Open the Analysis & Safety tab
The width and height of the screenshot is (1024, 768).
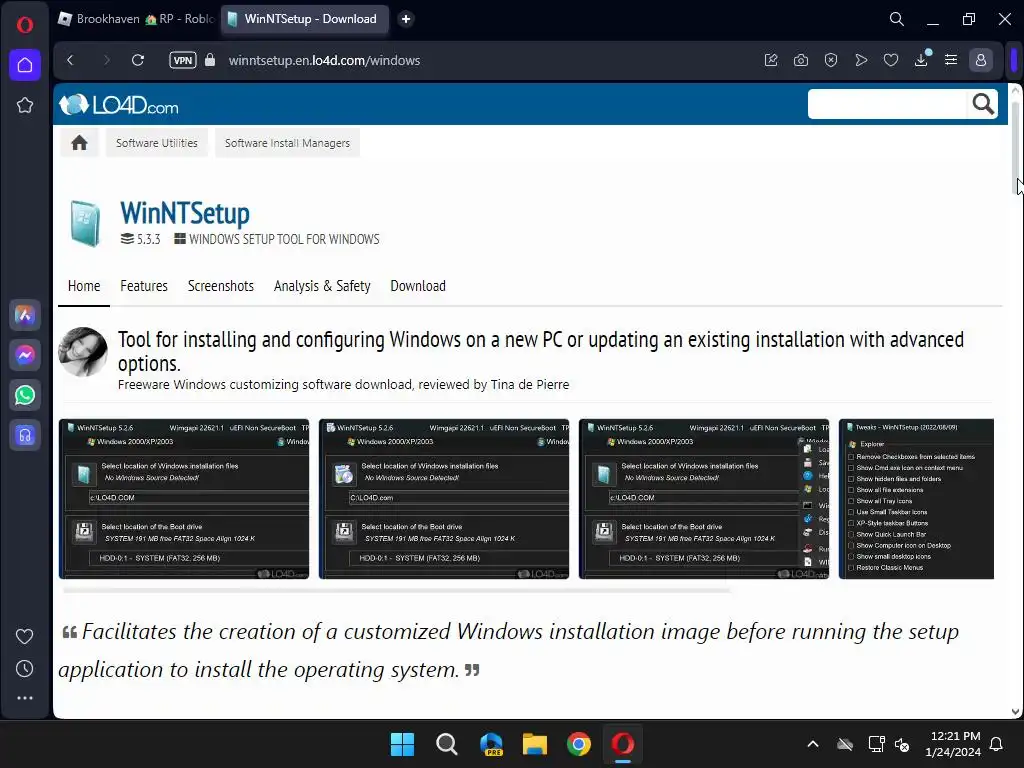point(322,286)
